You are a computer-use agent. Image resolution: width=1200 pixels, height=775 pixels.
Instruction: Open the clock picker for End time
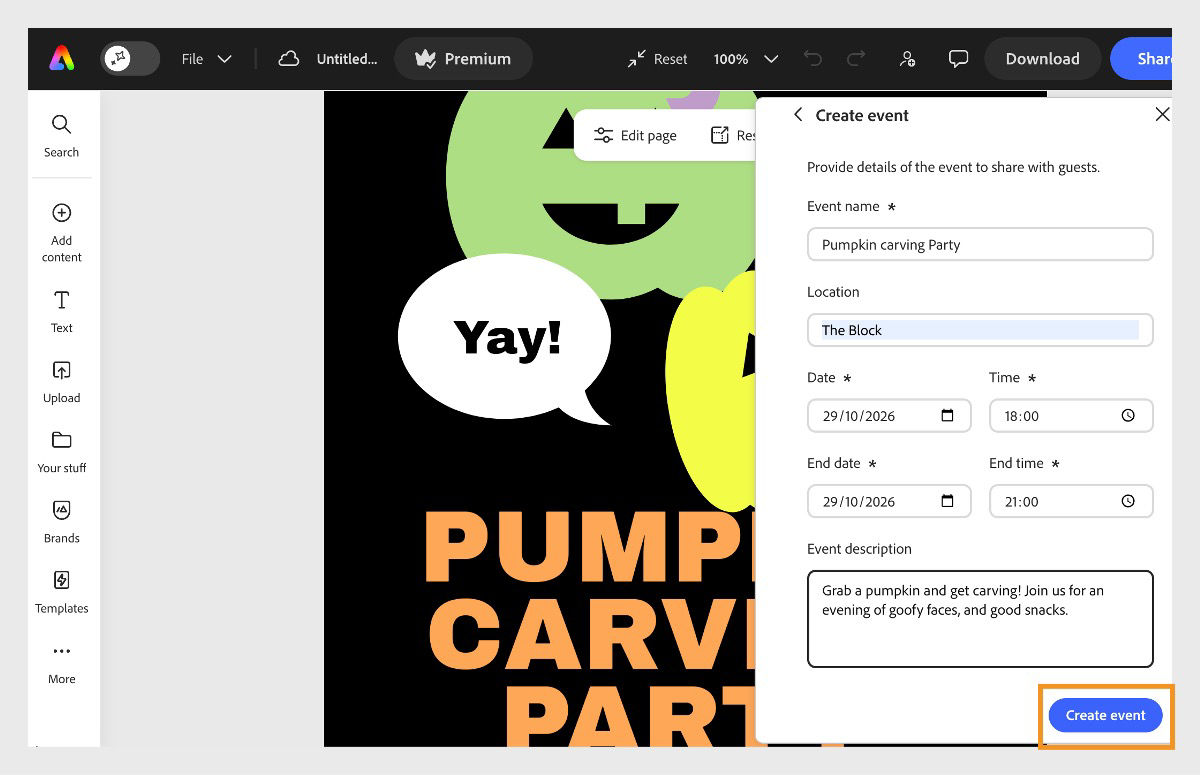pos(1128,502)
